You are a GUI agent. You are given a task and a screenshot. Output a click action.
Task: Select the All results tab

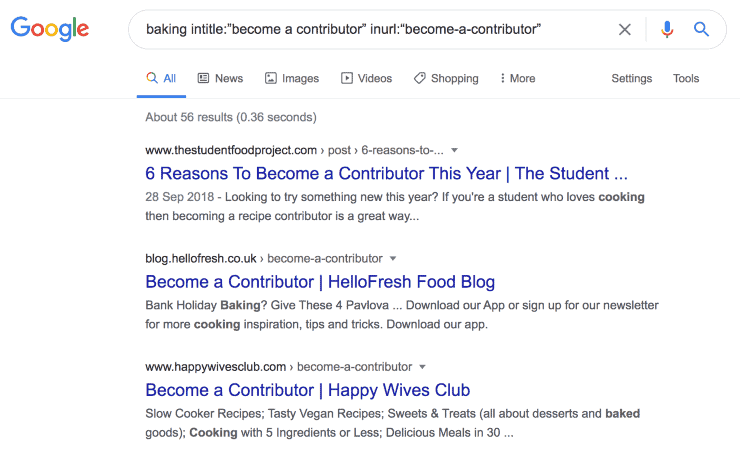161,78
